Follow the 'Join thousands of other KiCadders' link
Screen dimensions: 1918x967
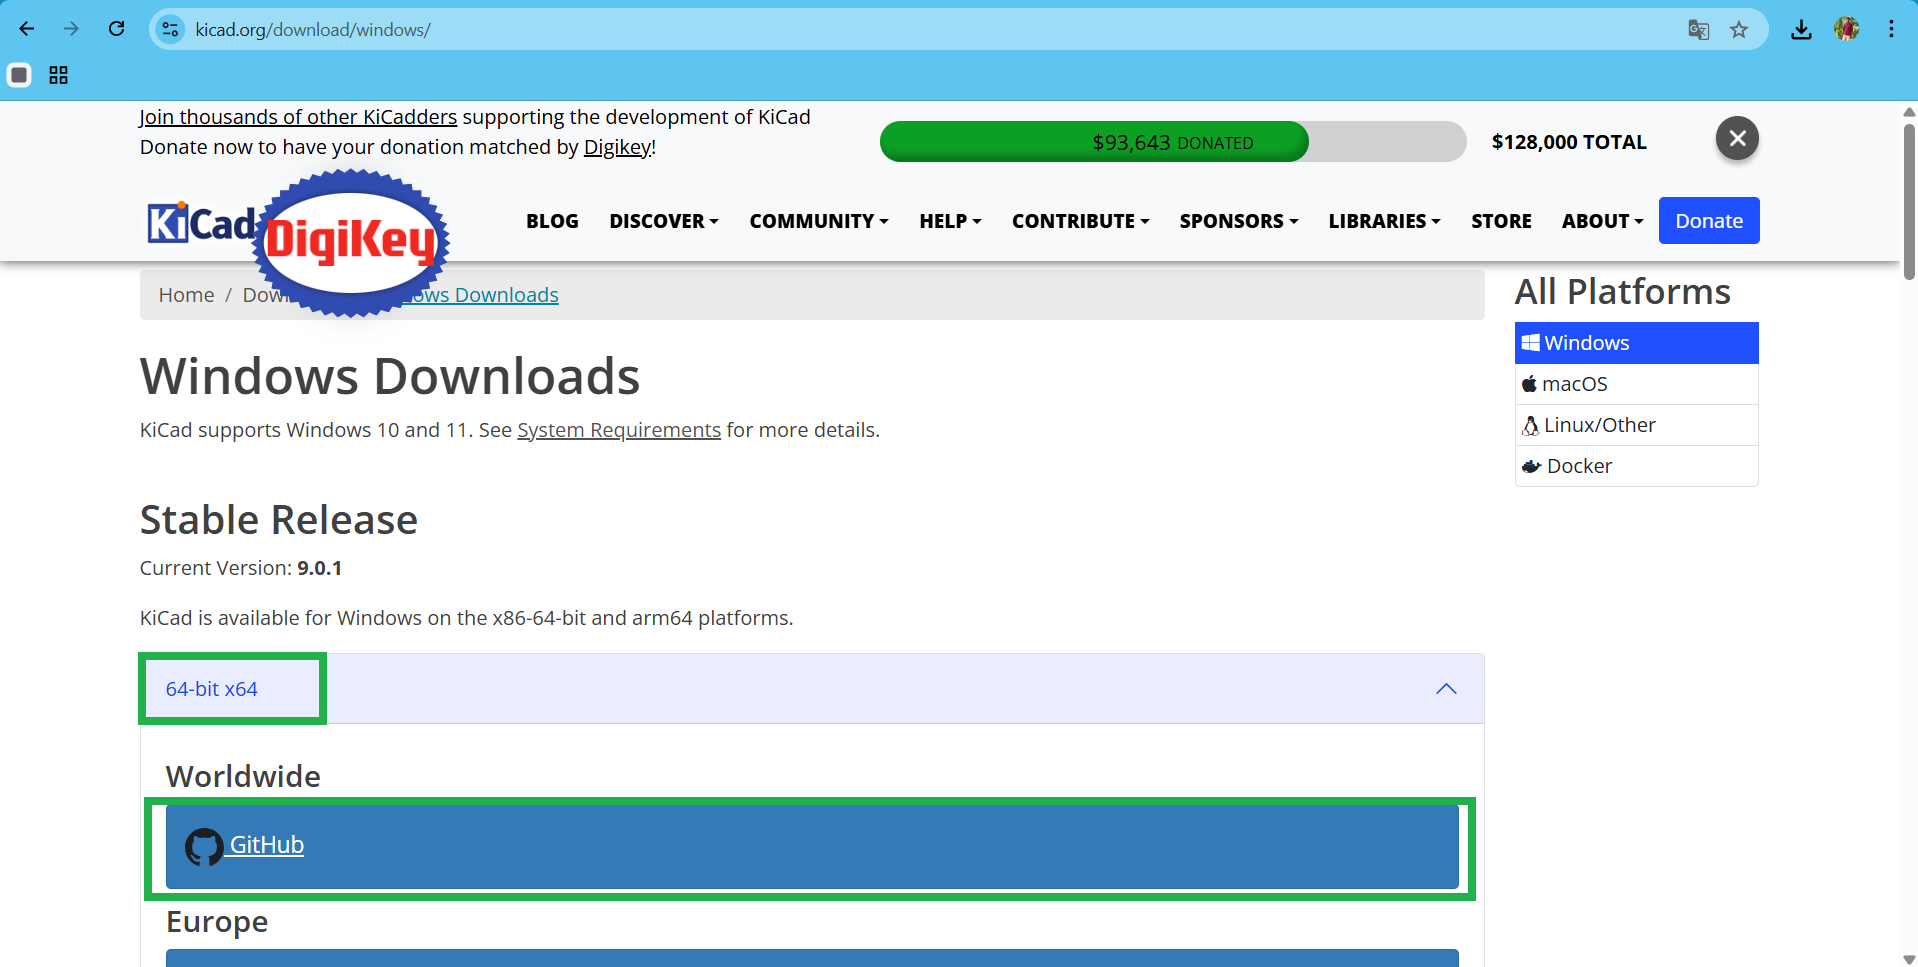(298, 117)
